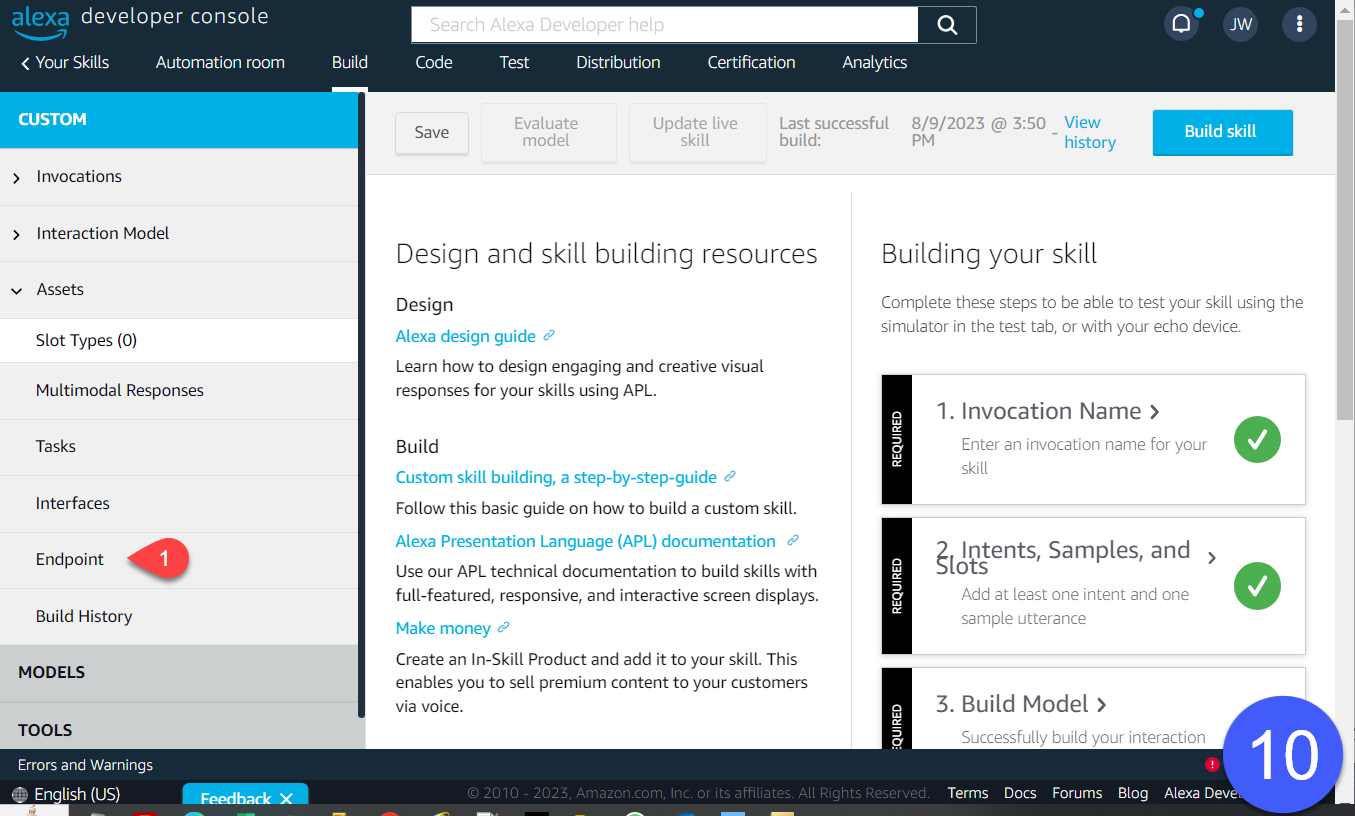Expand the Interaction Model section
This screenshot has width=1355, height=816.
(x=17, y=234)
